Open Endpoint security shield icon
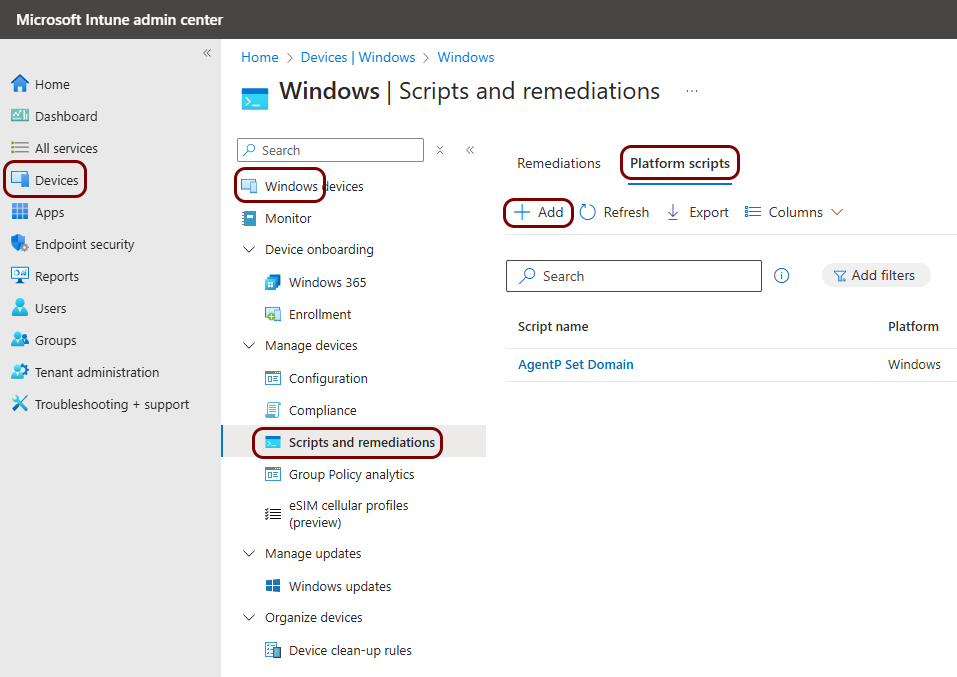 (x=19, y=244)
